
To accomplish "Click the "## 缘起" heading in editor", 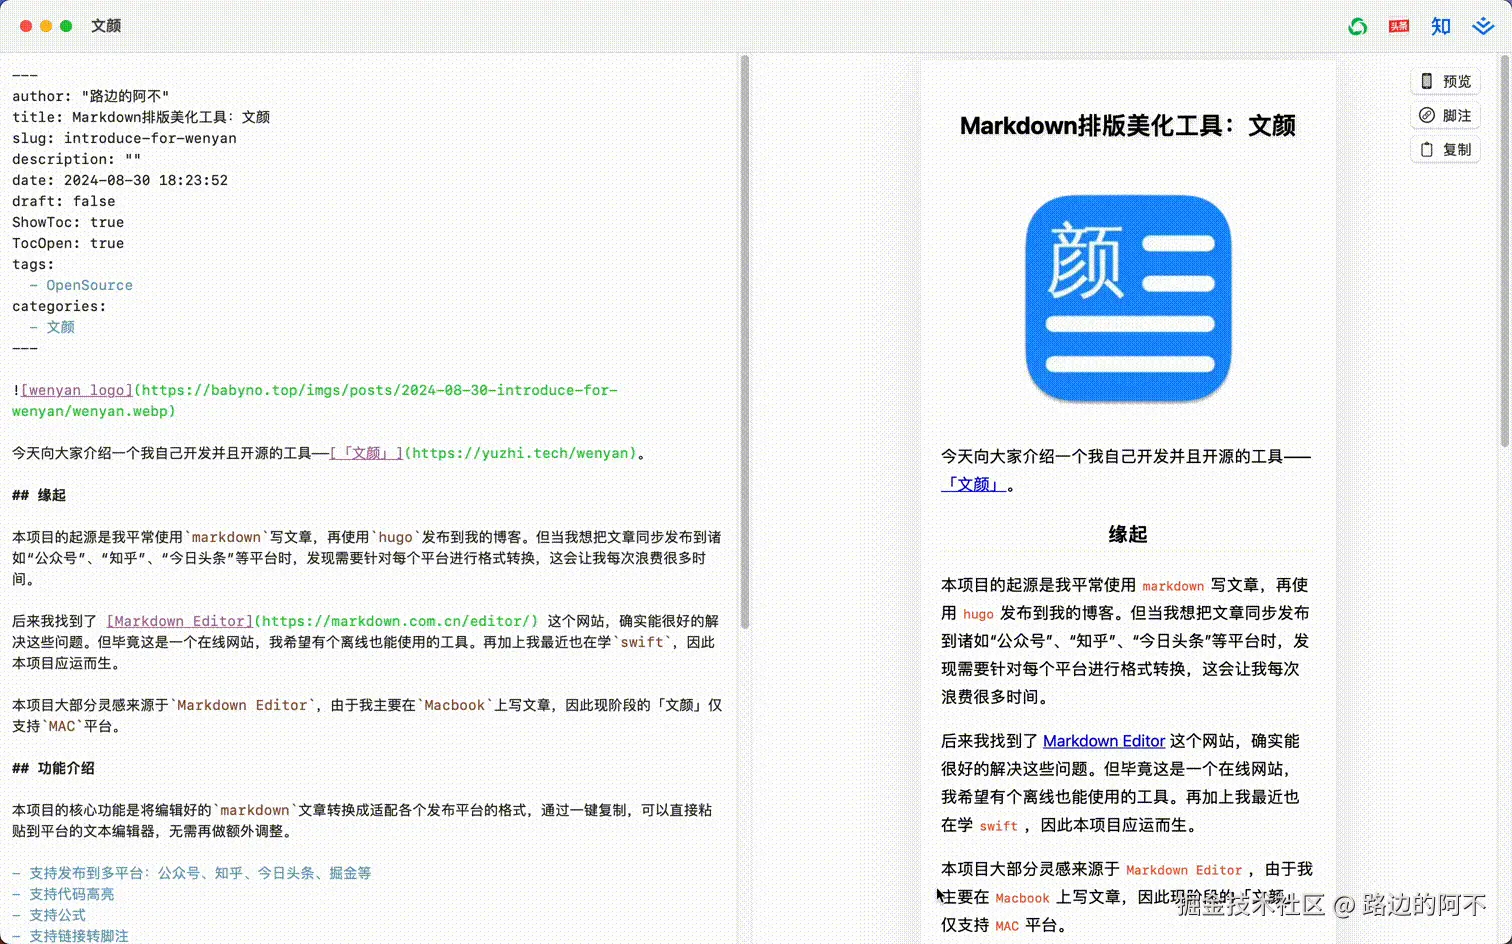I will (39, 495).
